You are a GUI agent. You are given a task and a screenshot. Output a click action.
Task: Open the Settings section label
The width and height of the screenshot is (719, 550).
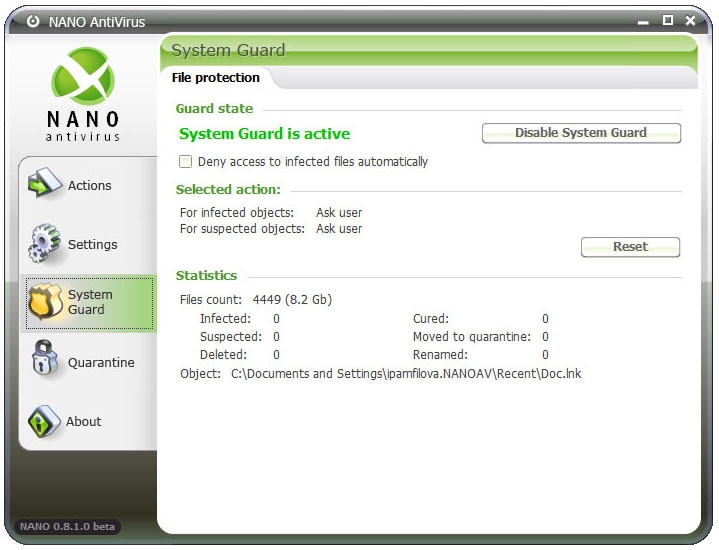point(93,244)
